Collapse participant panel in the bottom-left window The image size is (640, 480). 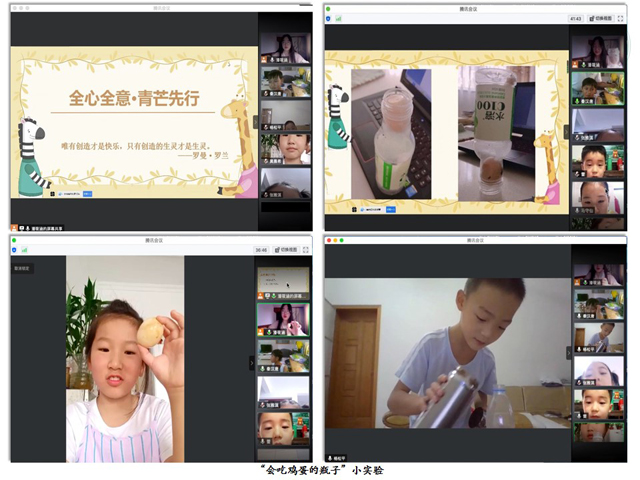pyautogui.click(x=251, y=362)
